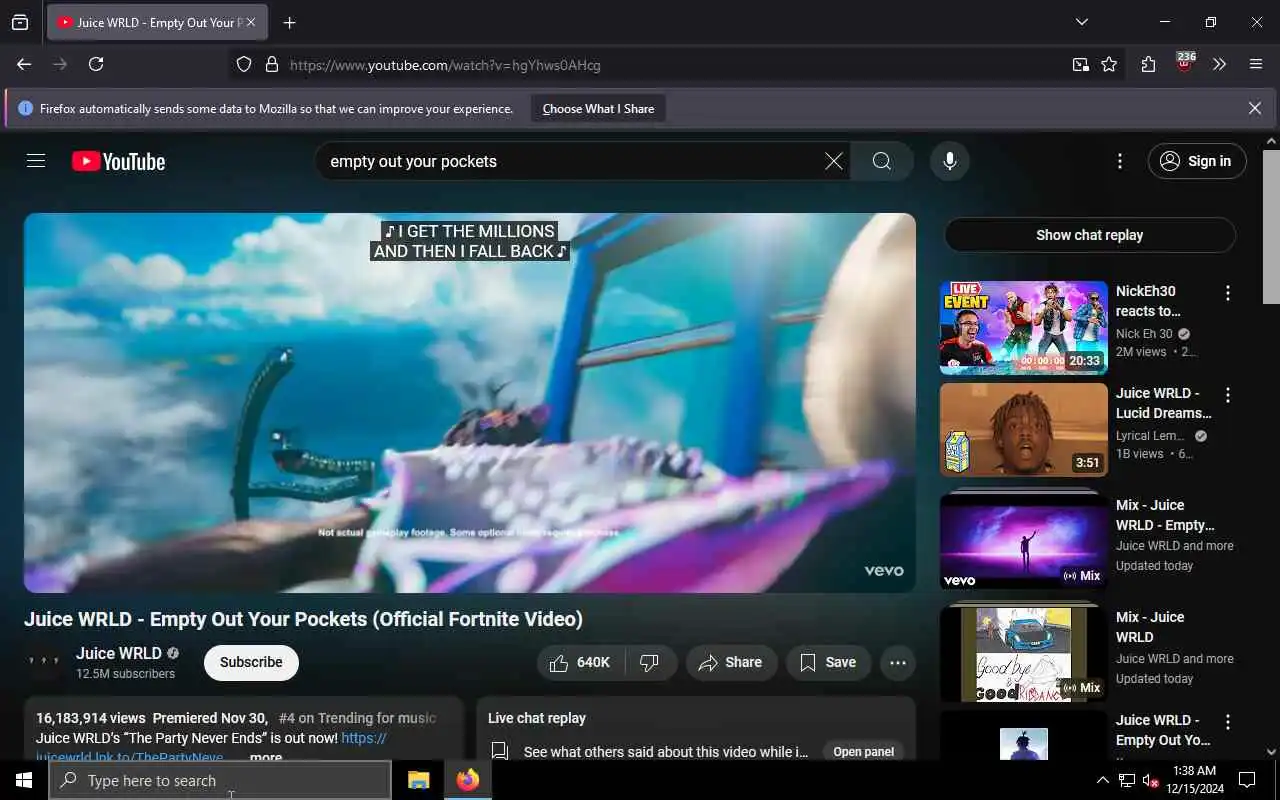Image resolution: width=1280 pixels, height=800 pixels.
Task: Run search with magnifier button
Action: (x=881, y=161)
